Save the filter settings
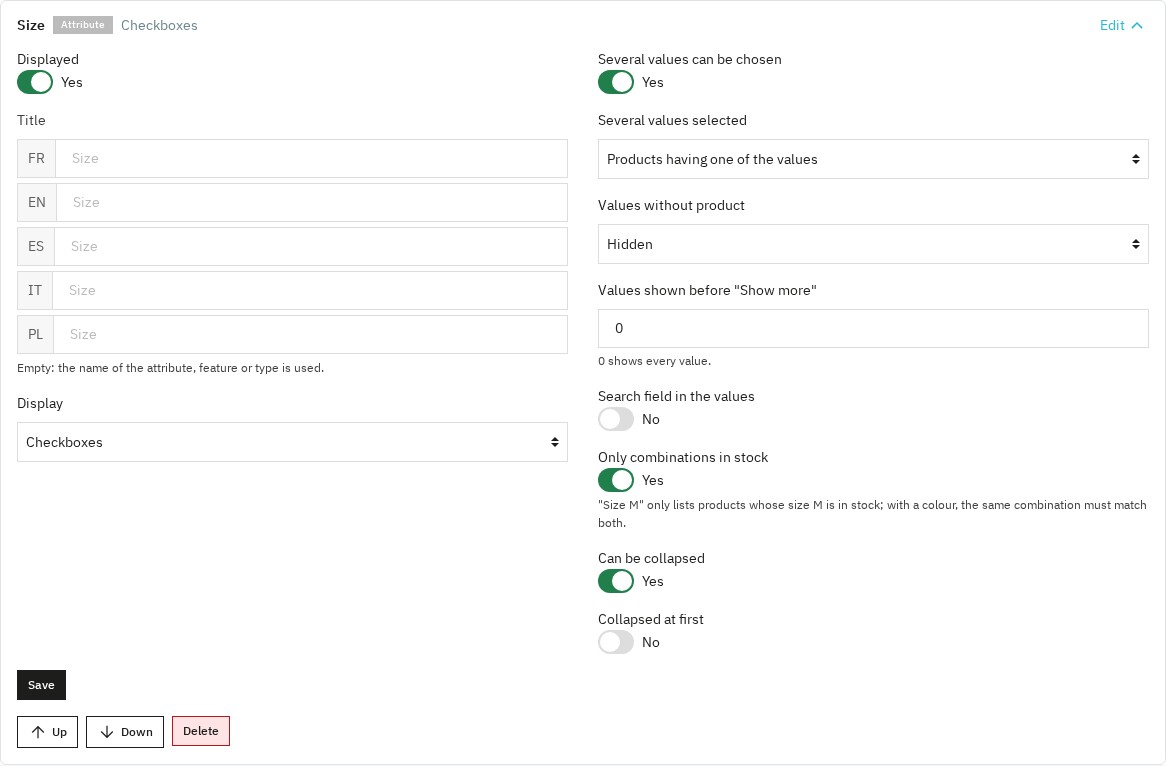This screenshot has width=1166, height=766. (41, 685)
